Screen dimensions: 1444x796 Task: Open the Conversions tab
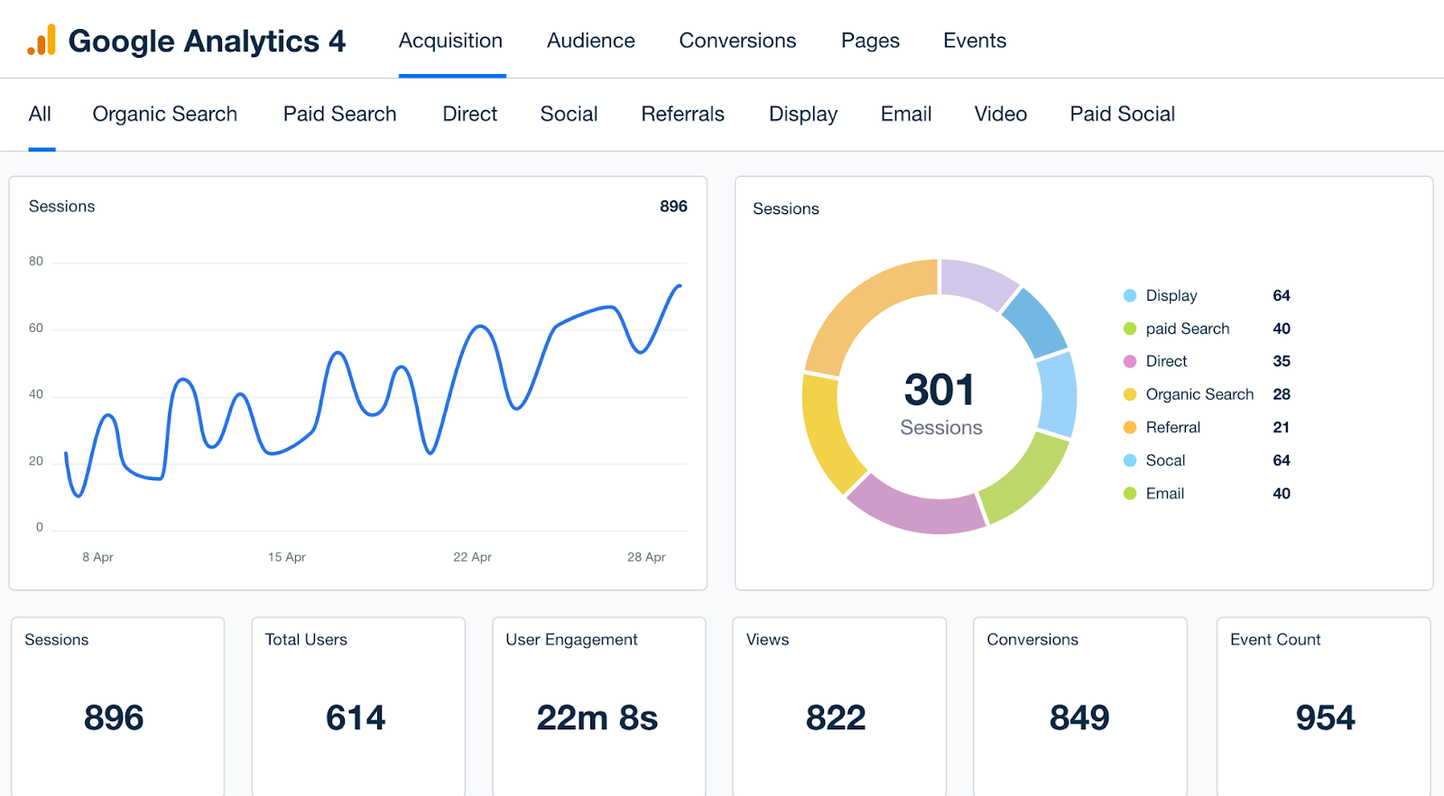[x=737, y=40]
